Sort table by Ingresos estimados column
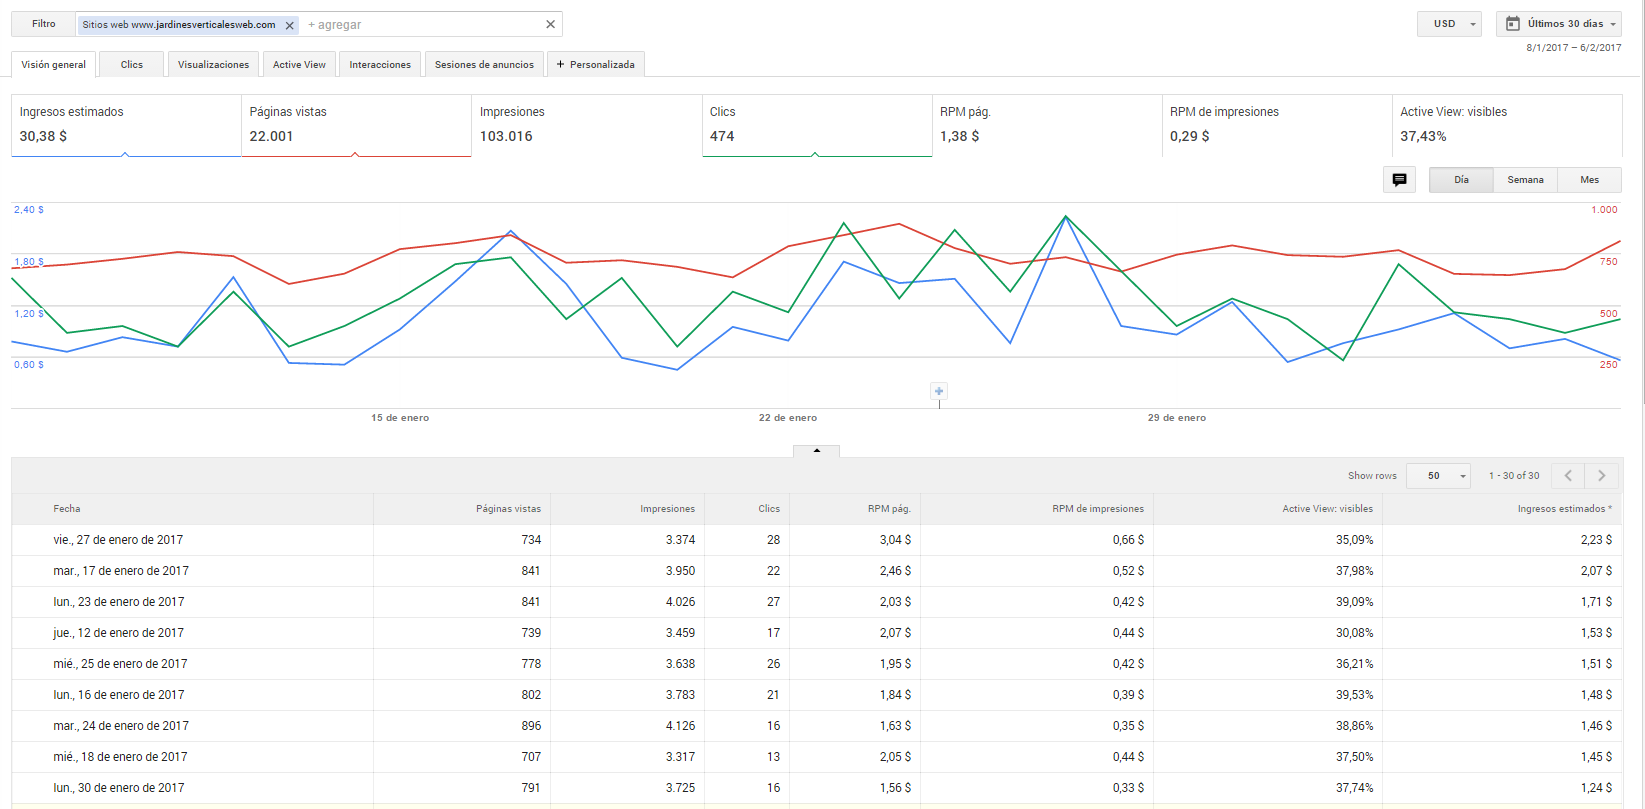Screen dimensions: 1645x809 [x=1564, y=509]
